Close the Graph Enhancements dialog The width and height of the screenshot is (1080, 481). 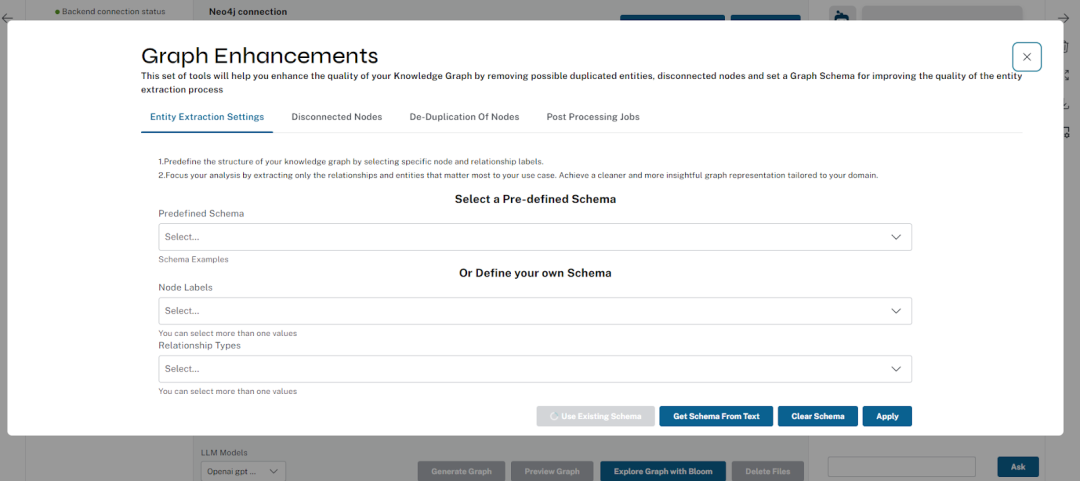[x=1026, y=57]
